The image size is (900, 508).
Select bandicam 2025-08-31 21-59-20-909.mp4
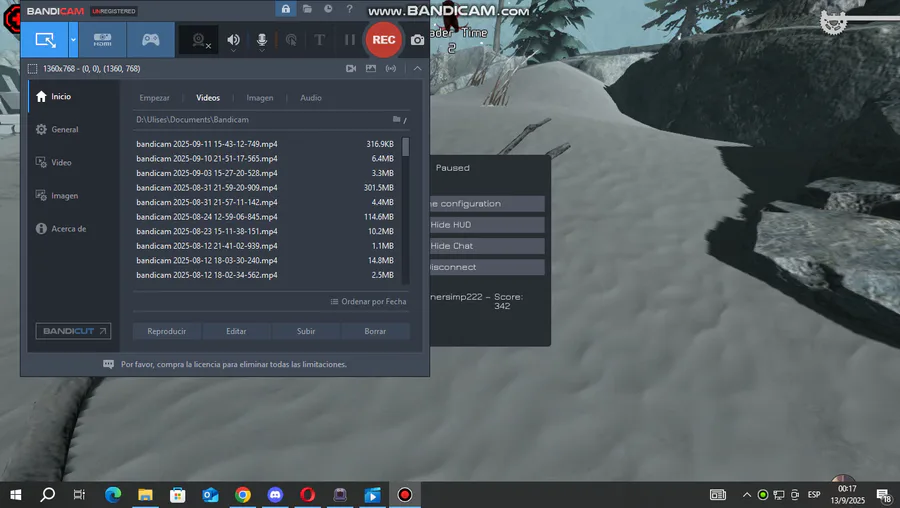coord(265,188)
